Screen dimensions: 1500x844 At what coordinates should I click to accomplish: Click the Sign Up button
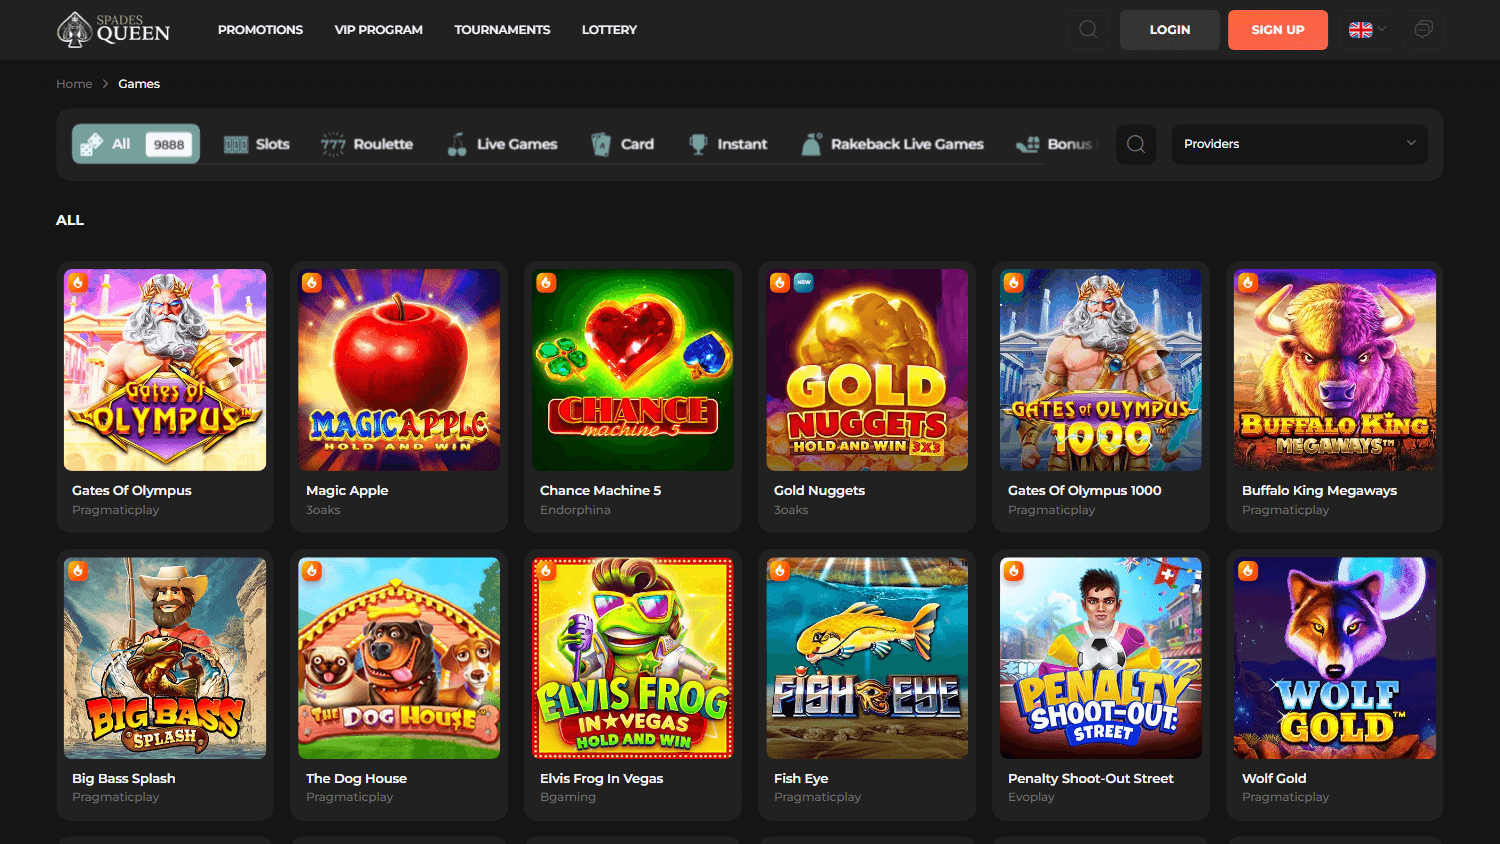tap(1278, 30)
